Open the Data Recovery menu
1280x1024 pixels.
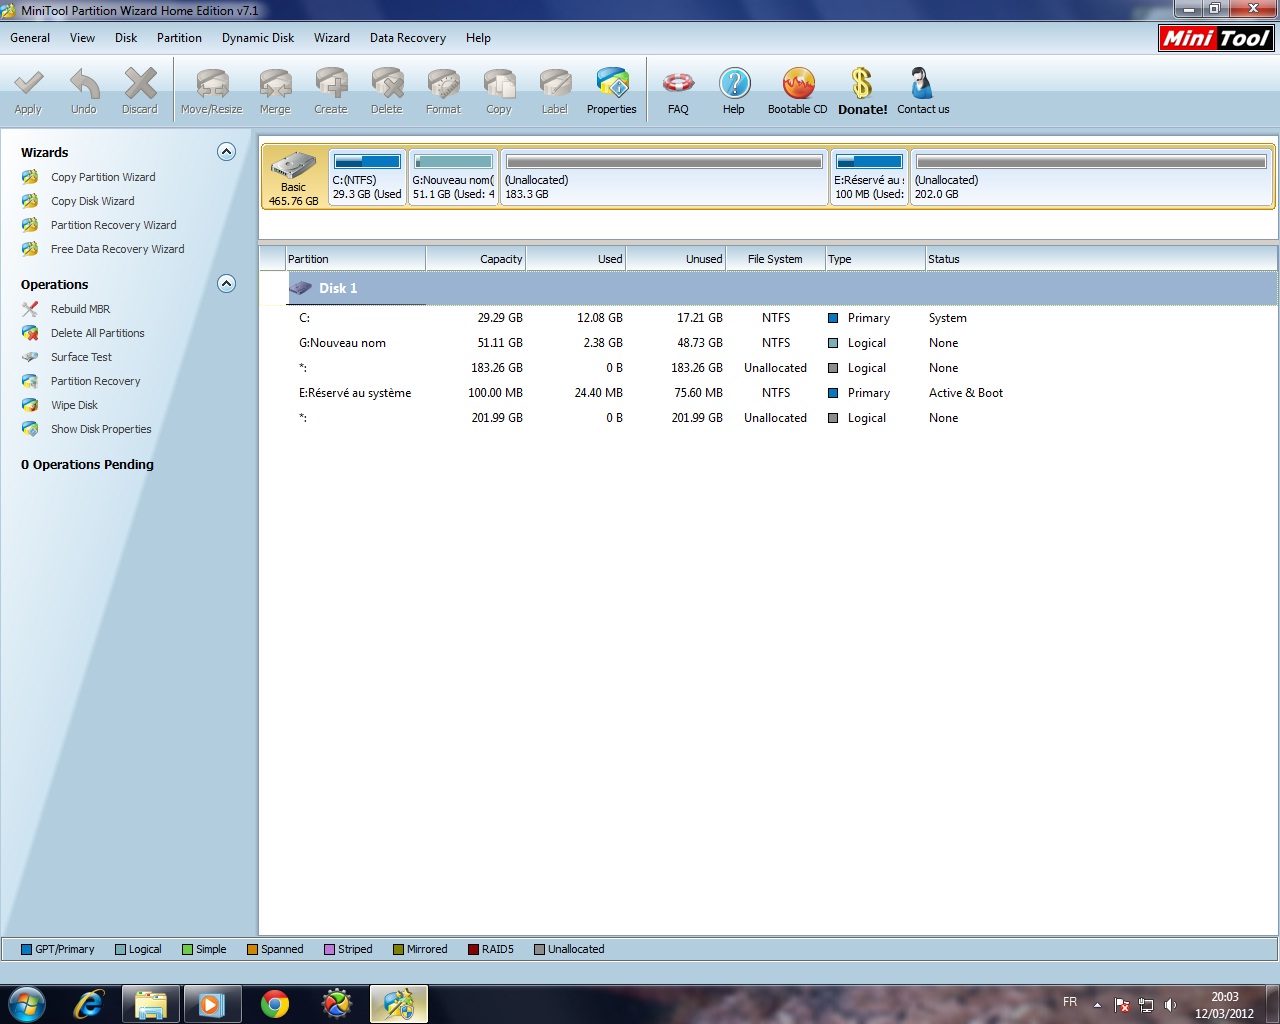[408, 38]
